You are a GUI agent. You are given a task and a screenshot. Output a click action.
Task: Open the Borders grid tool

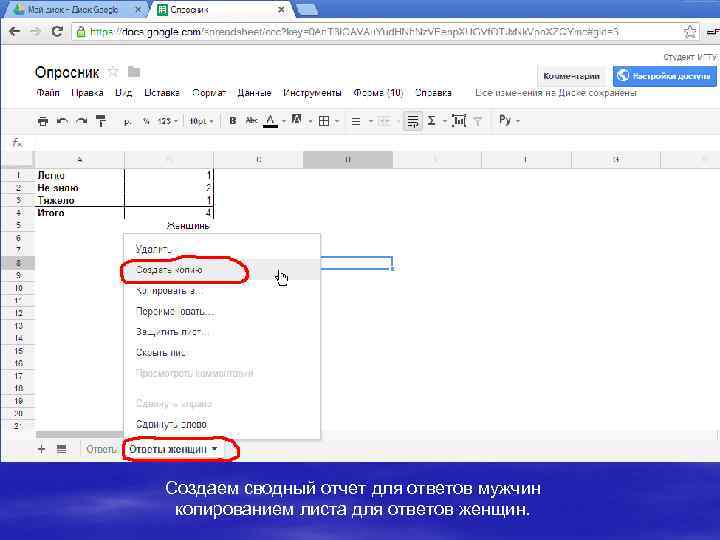[324, 121]
